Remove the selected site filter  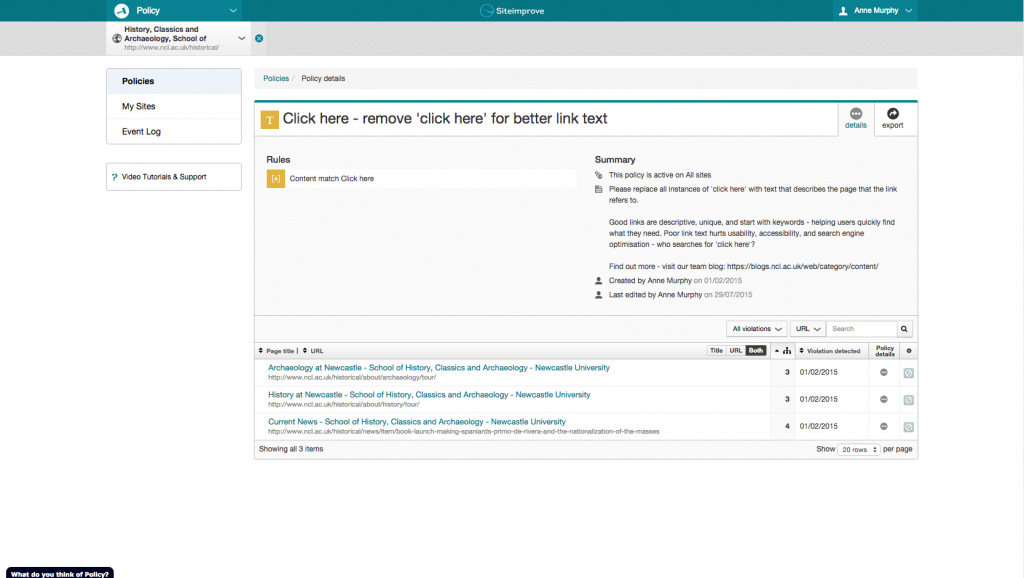[x=259, y=38]
